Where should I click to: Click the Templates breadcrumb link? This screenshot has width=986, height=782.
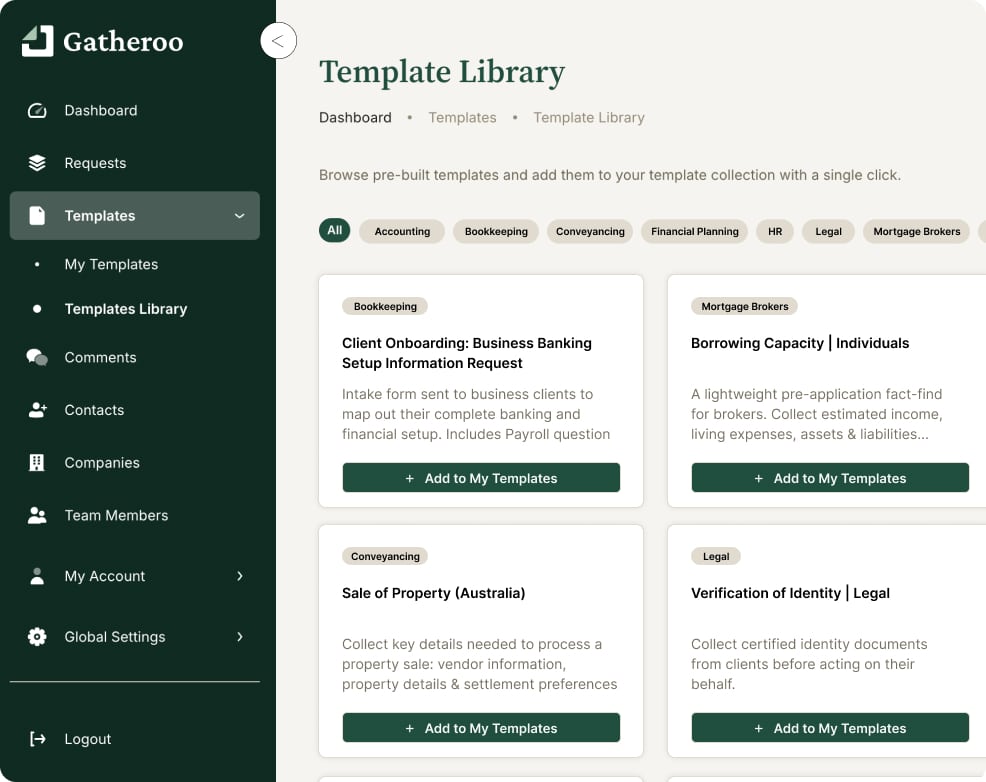click(462, 118)
